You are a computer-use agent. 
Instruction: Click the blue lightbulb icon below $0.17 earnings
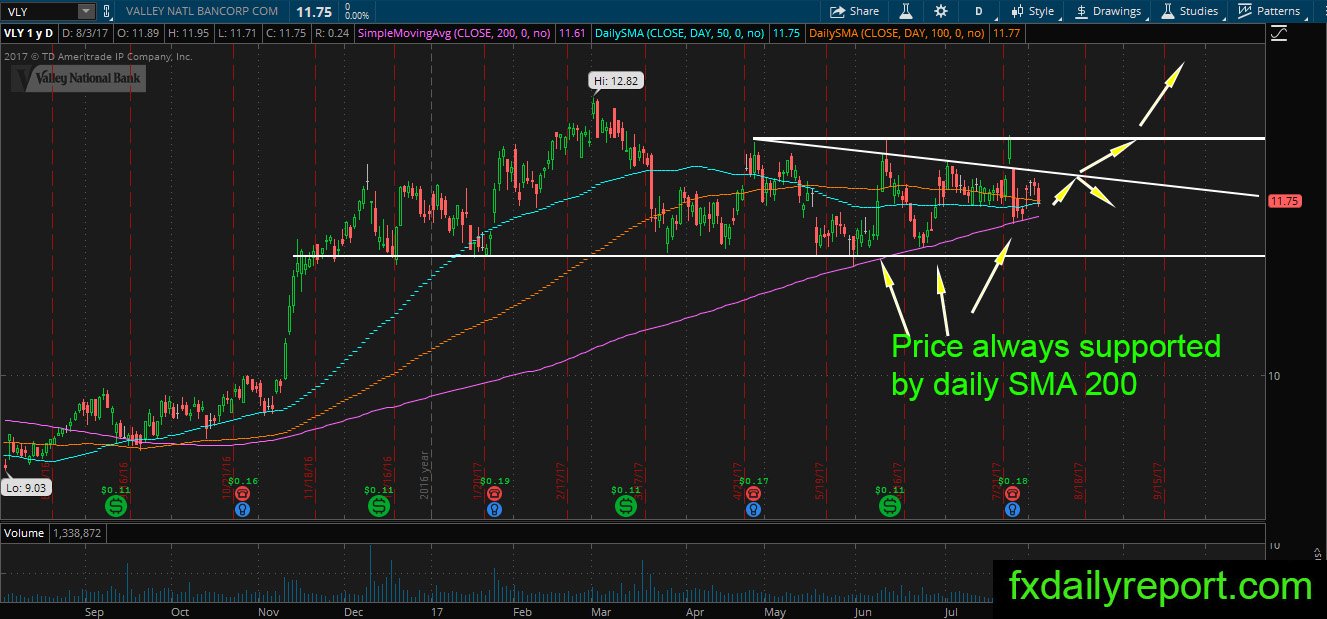tap(755, 510)
